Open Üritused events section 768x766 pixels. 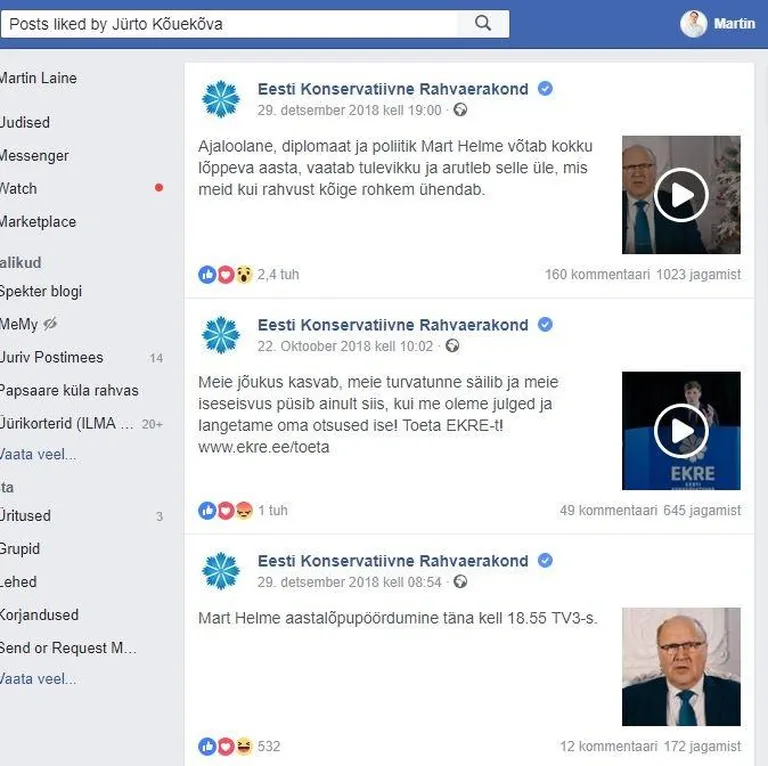tap(25, 516)
